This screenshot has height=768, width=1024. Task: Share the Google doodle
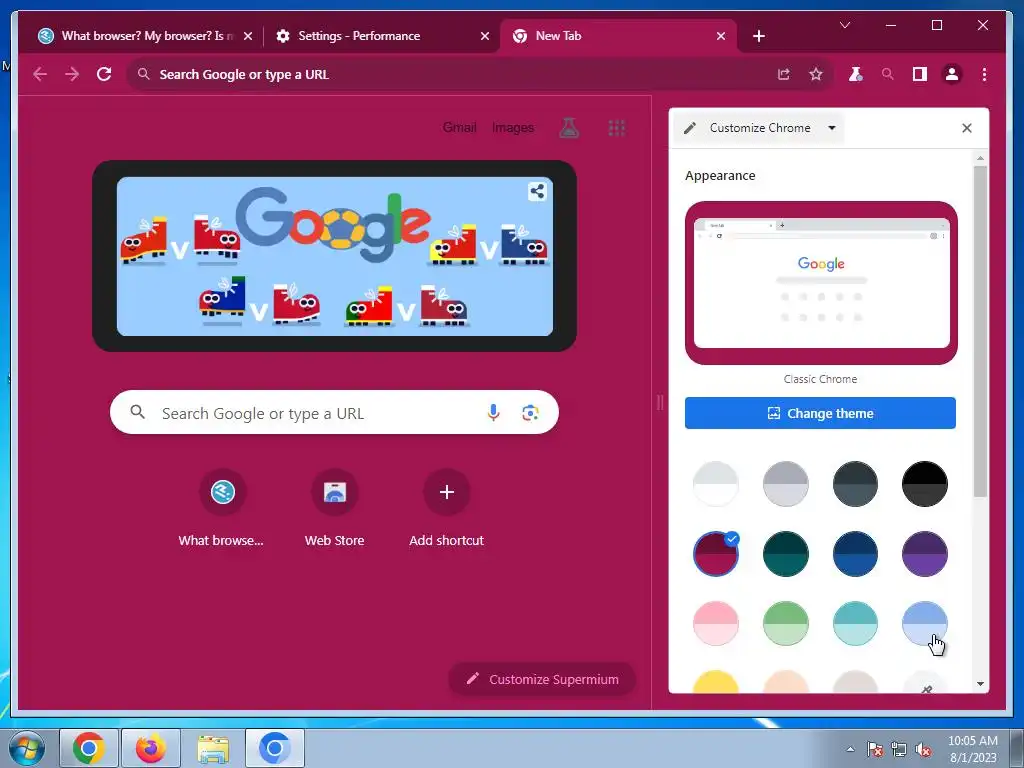point(537,191)
